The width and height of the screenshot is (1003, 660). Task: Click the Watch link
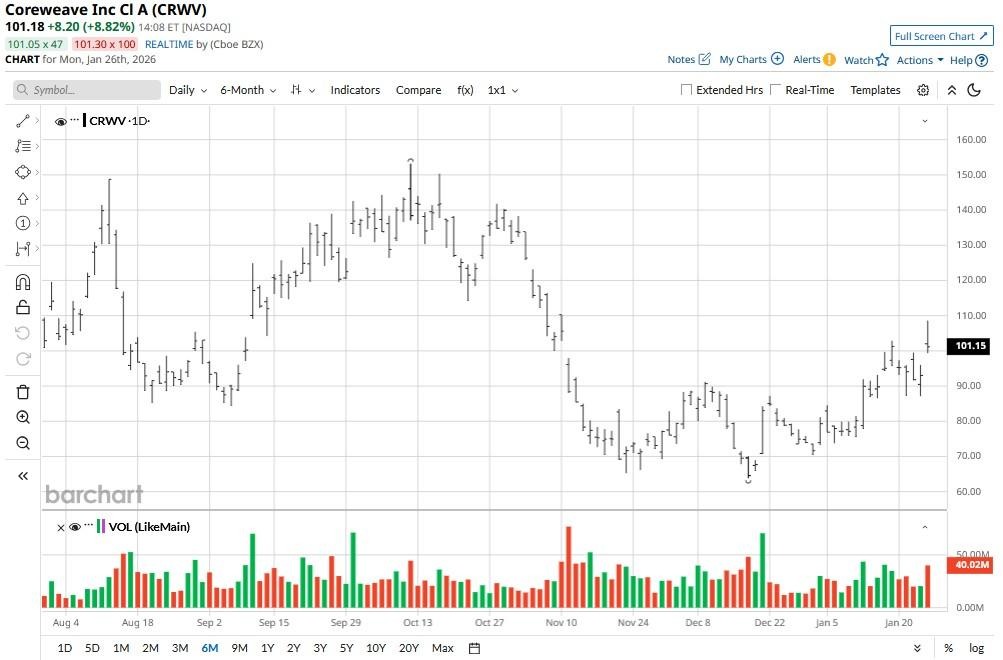[x=858, y=60]
